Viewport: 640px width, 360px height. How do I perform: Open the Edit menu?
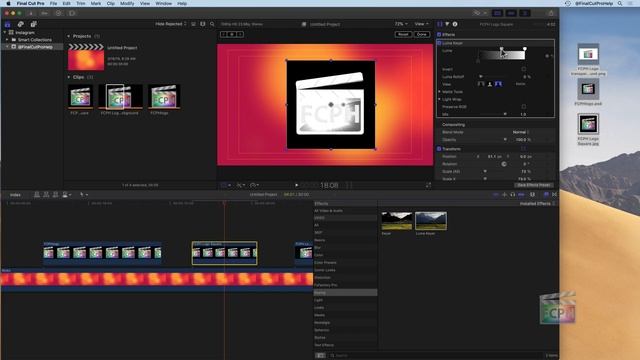coord(67,3)
